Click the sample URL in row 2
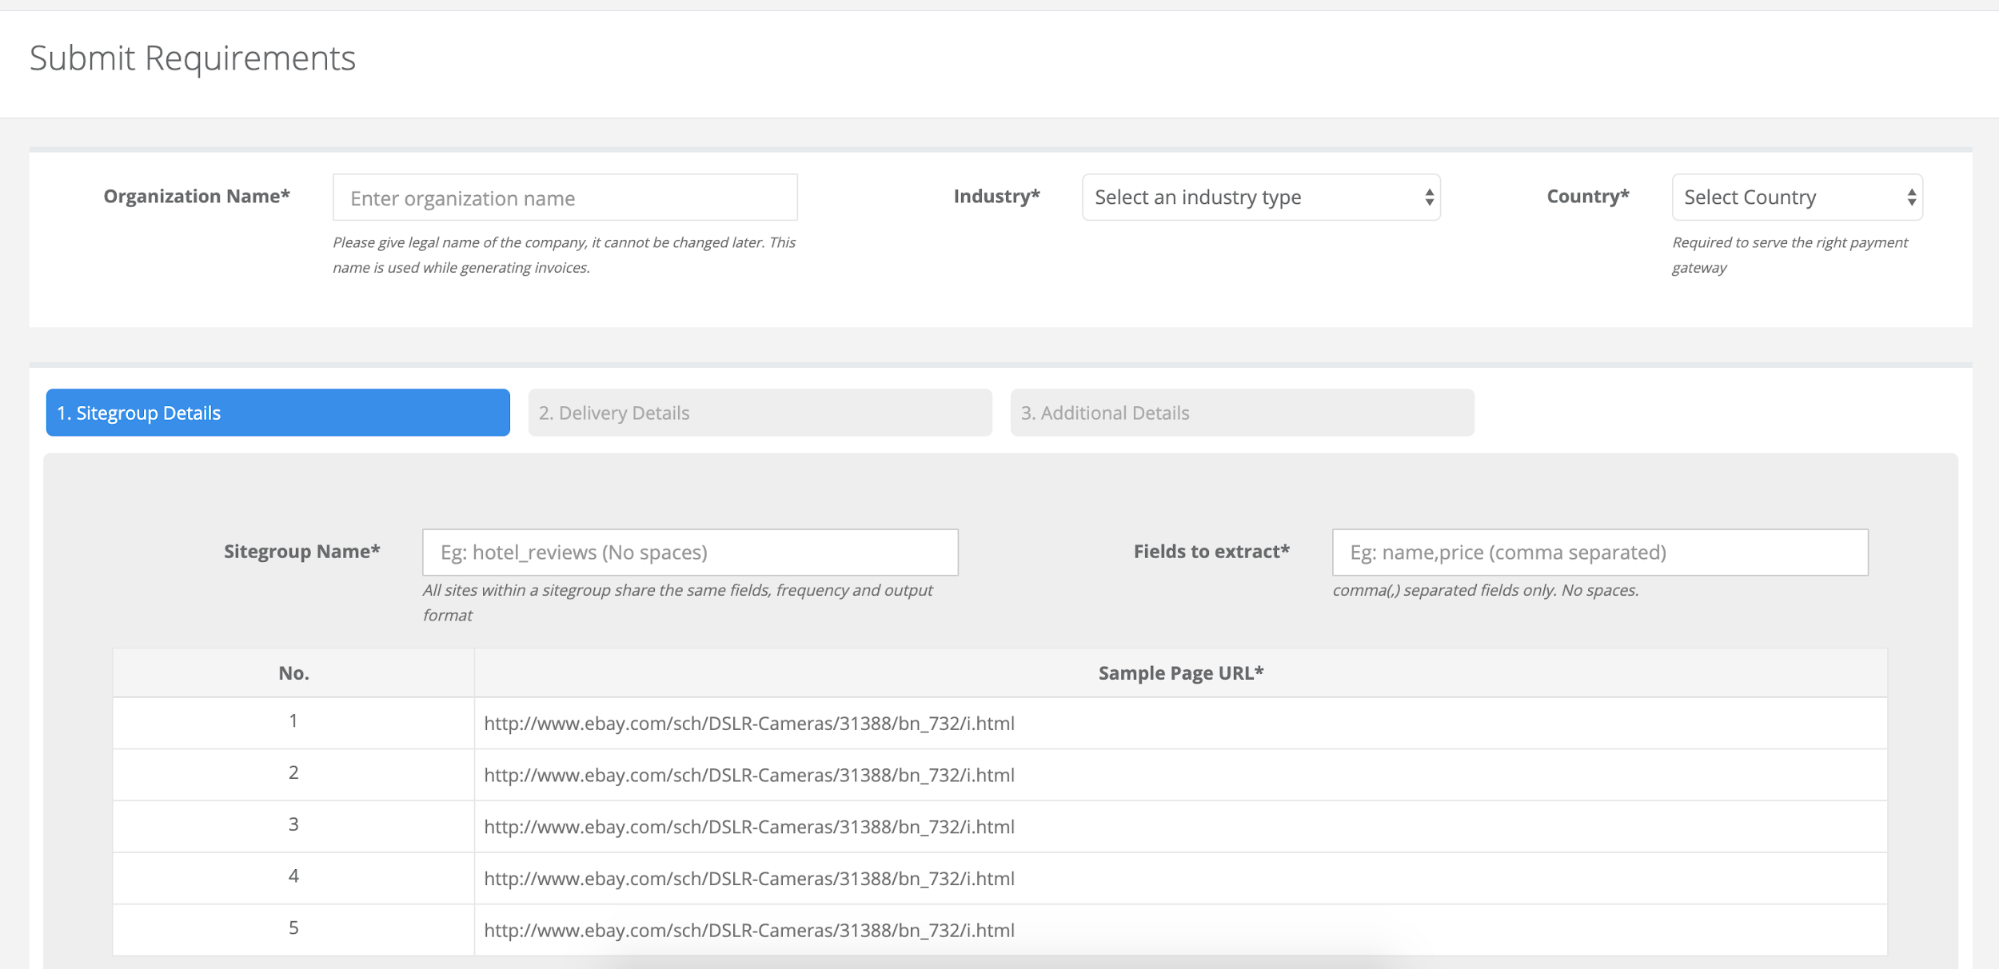Viewport: 1999px width, 970px height. (x=749, y=775)
